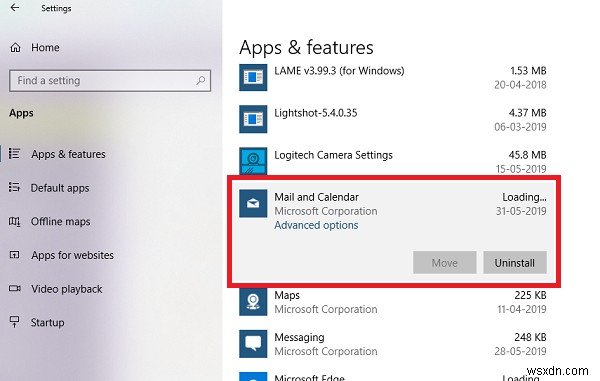
Task: Open Advanced options for Mail and Calendar
Action: (x=316, y=225)
